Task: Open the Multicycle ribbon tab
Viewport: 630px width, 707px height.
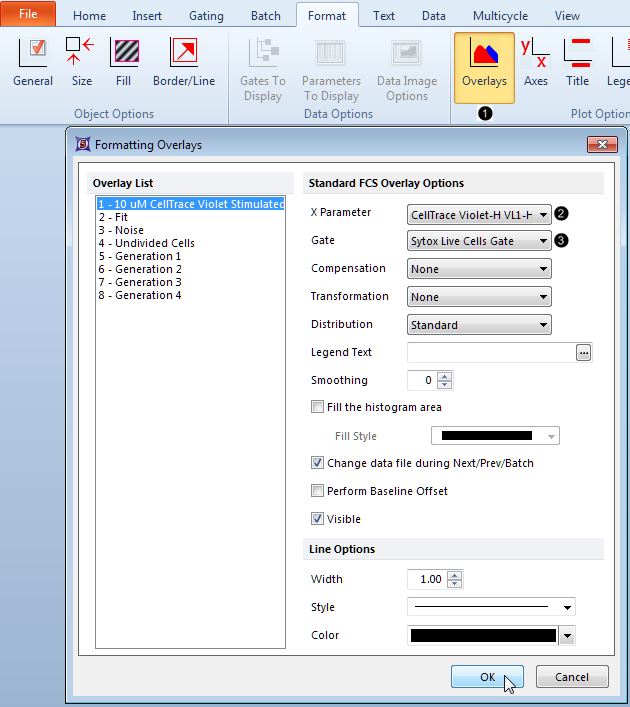Action: pyautogui.click(x=500, y=16)
